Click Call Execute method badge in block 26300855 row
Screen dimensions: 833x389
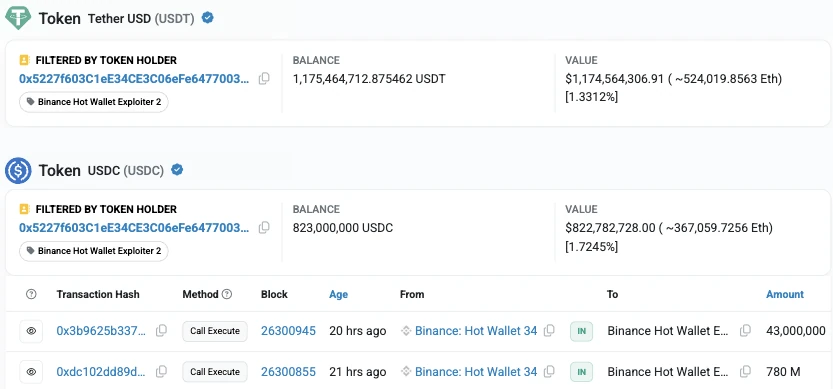215,371
